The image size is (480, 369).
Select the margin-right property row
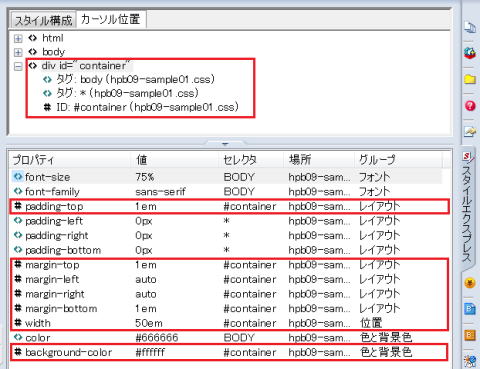[x=227, y=294]
